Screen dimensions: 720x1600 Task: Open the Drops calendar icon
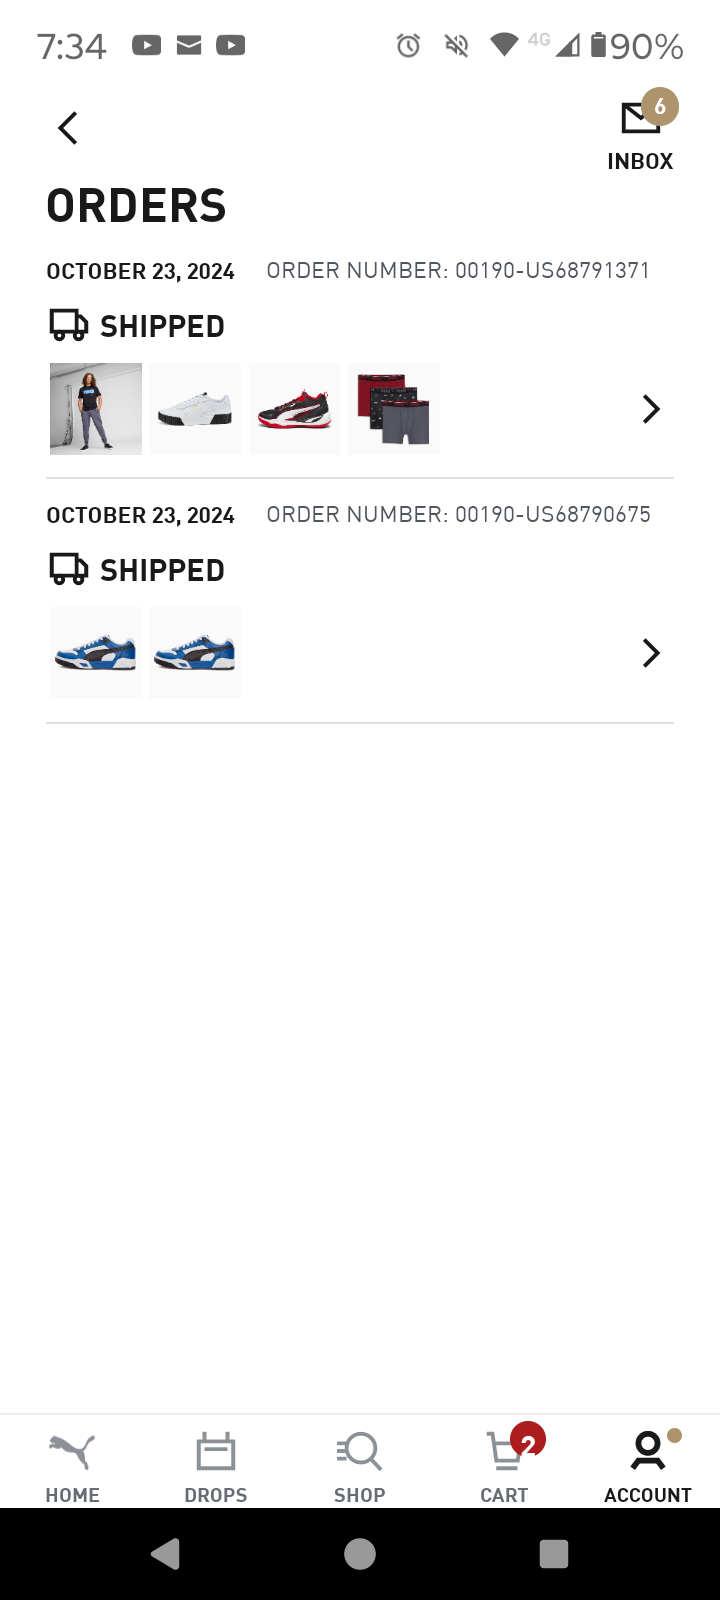(x=216, y=1452)
